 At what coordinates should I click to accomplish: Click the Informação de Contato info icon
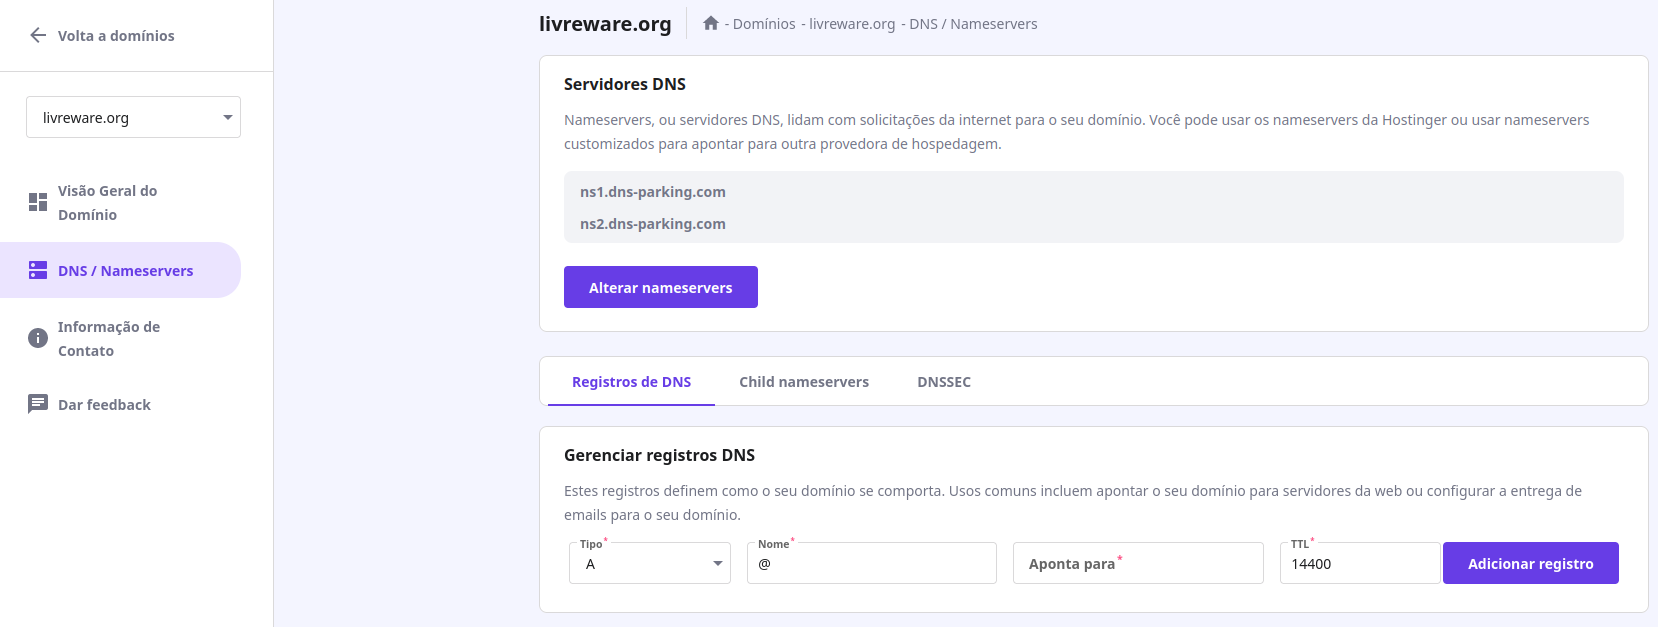point(38,338)
